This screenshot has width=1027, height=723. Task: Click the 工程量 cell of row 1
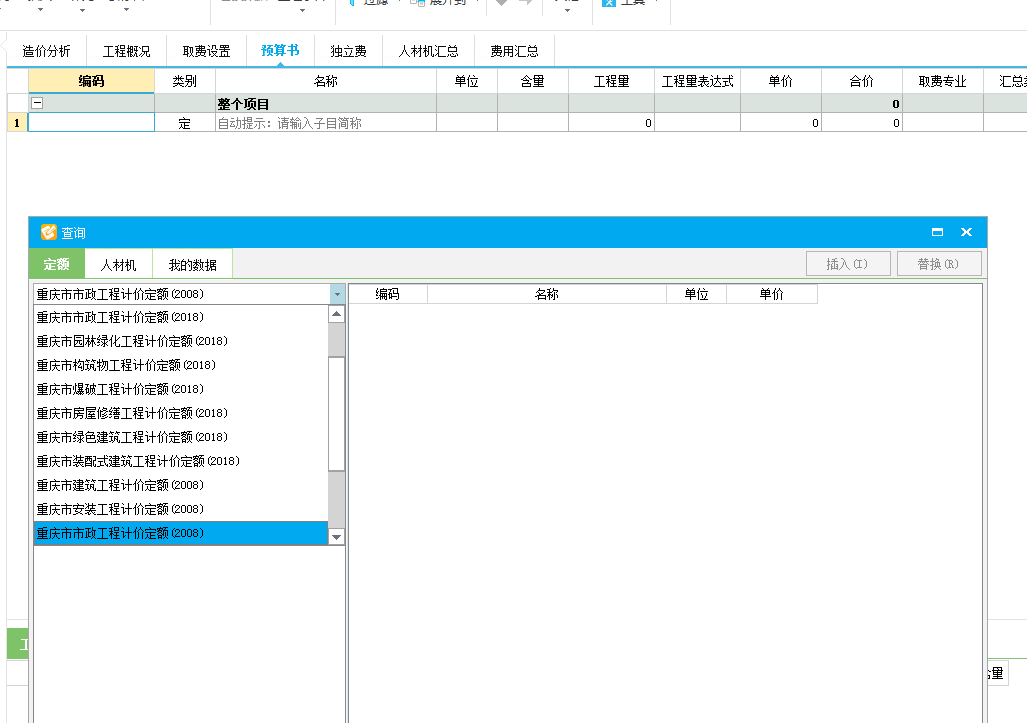pos(611,122)
